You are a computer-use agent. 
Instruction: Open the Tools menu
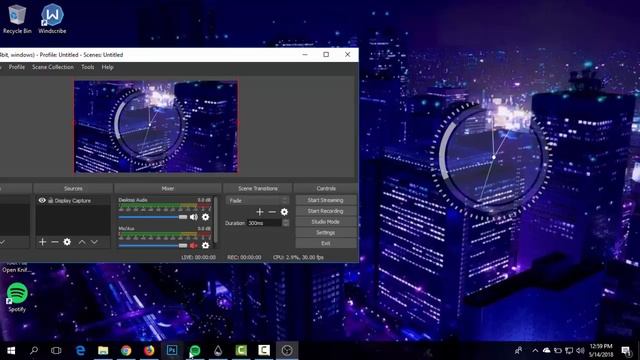tap(87, 67)
